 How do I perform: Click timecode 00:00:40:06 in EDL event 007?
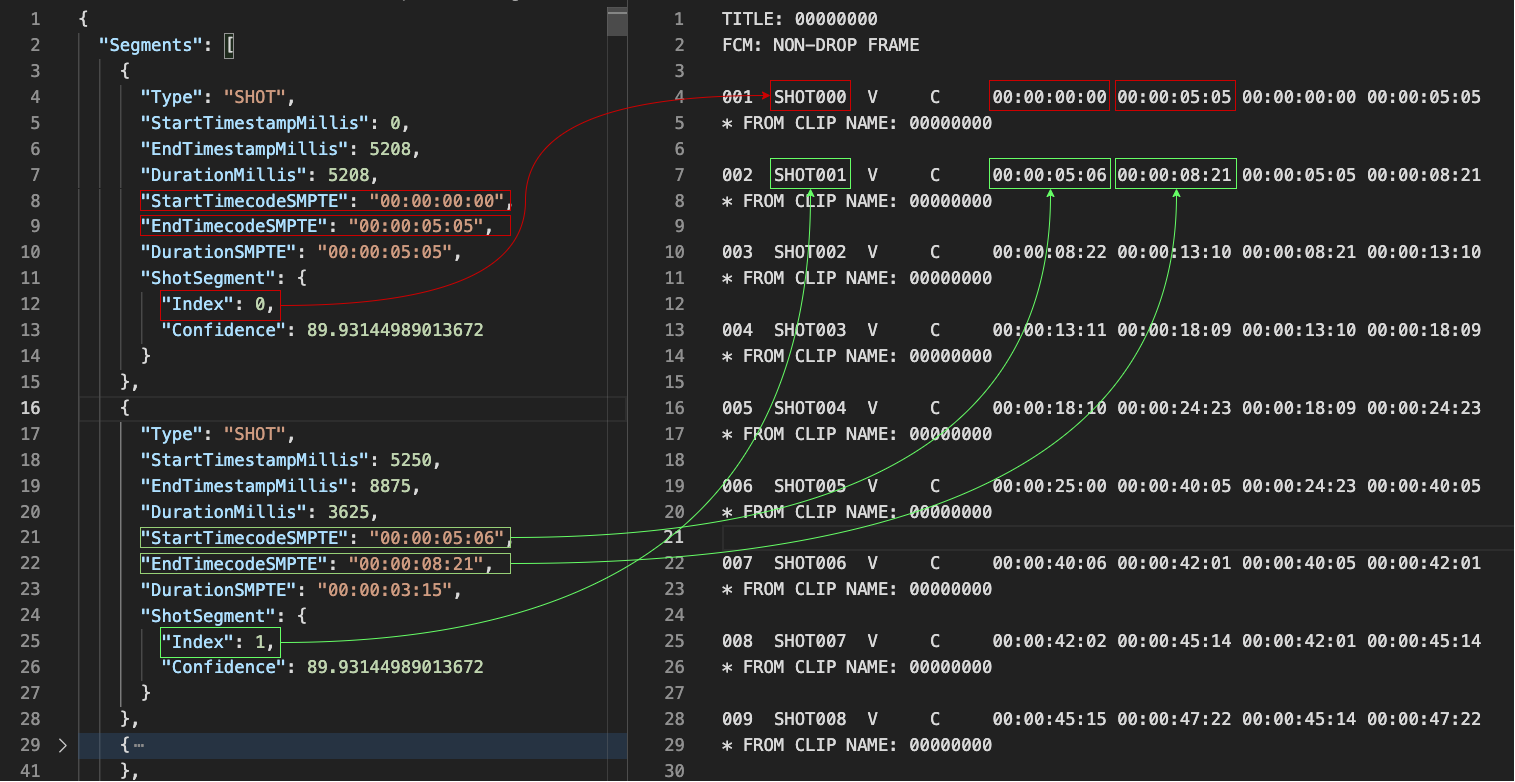(1050, 564)
